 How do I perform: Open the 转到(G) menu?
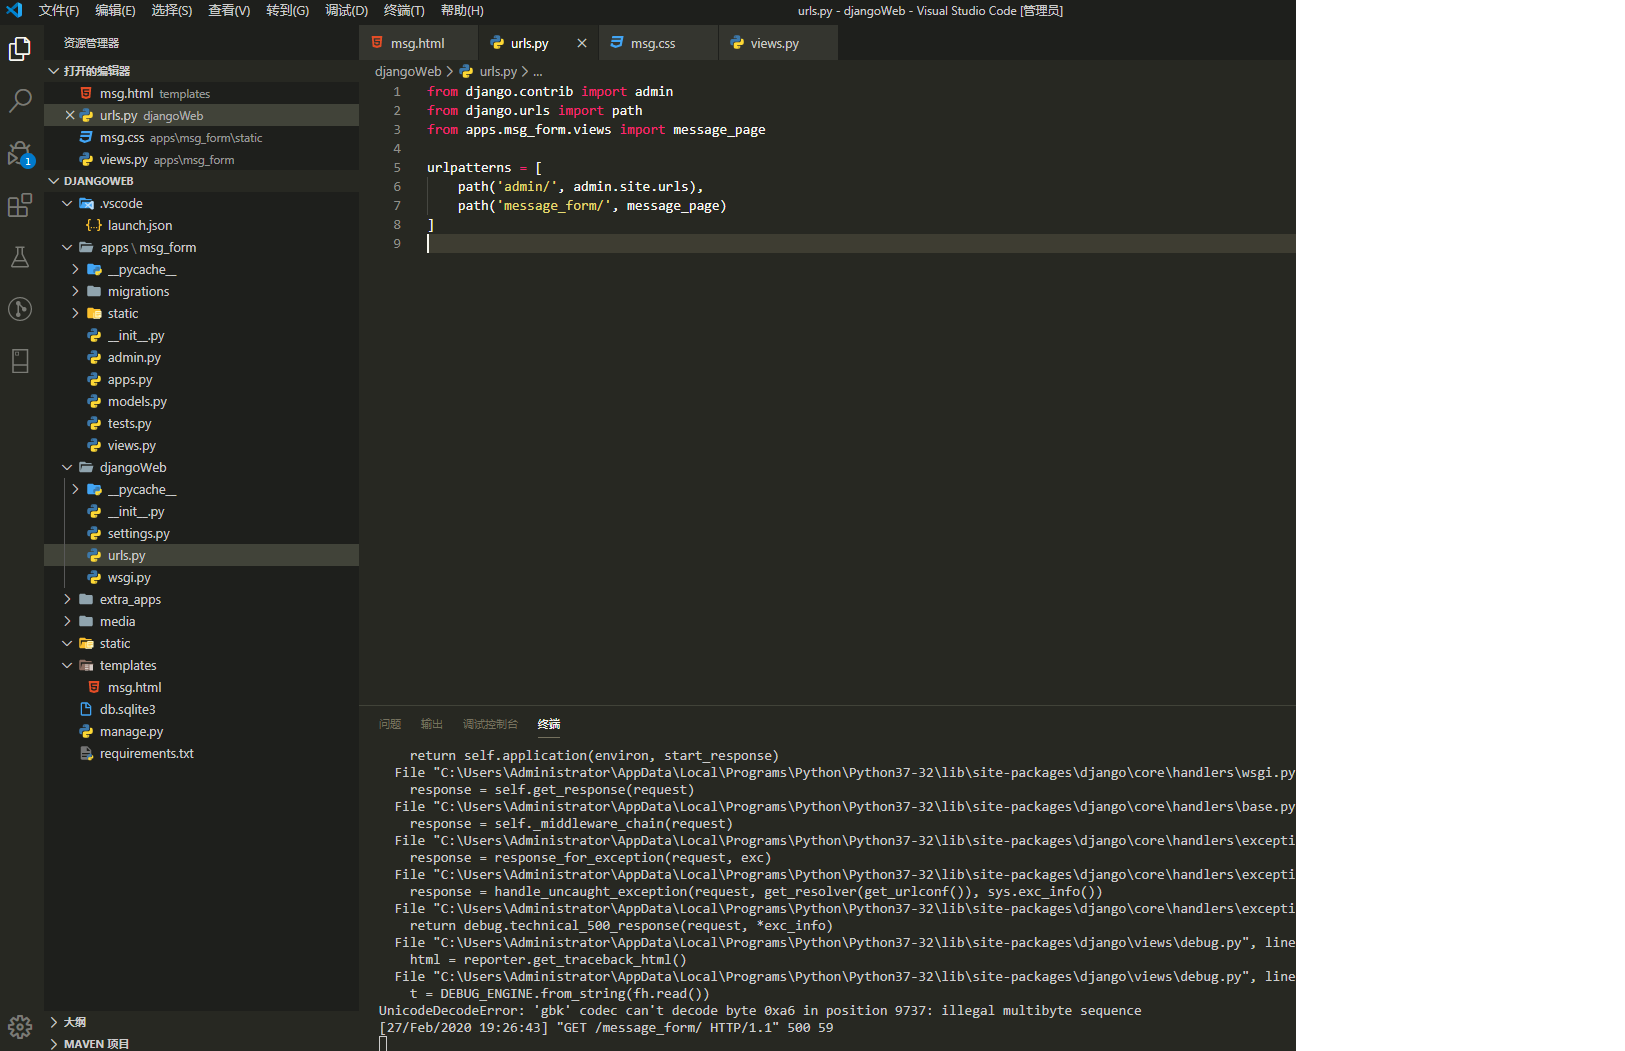point(288,10)
